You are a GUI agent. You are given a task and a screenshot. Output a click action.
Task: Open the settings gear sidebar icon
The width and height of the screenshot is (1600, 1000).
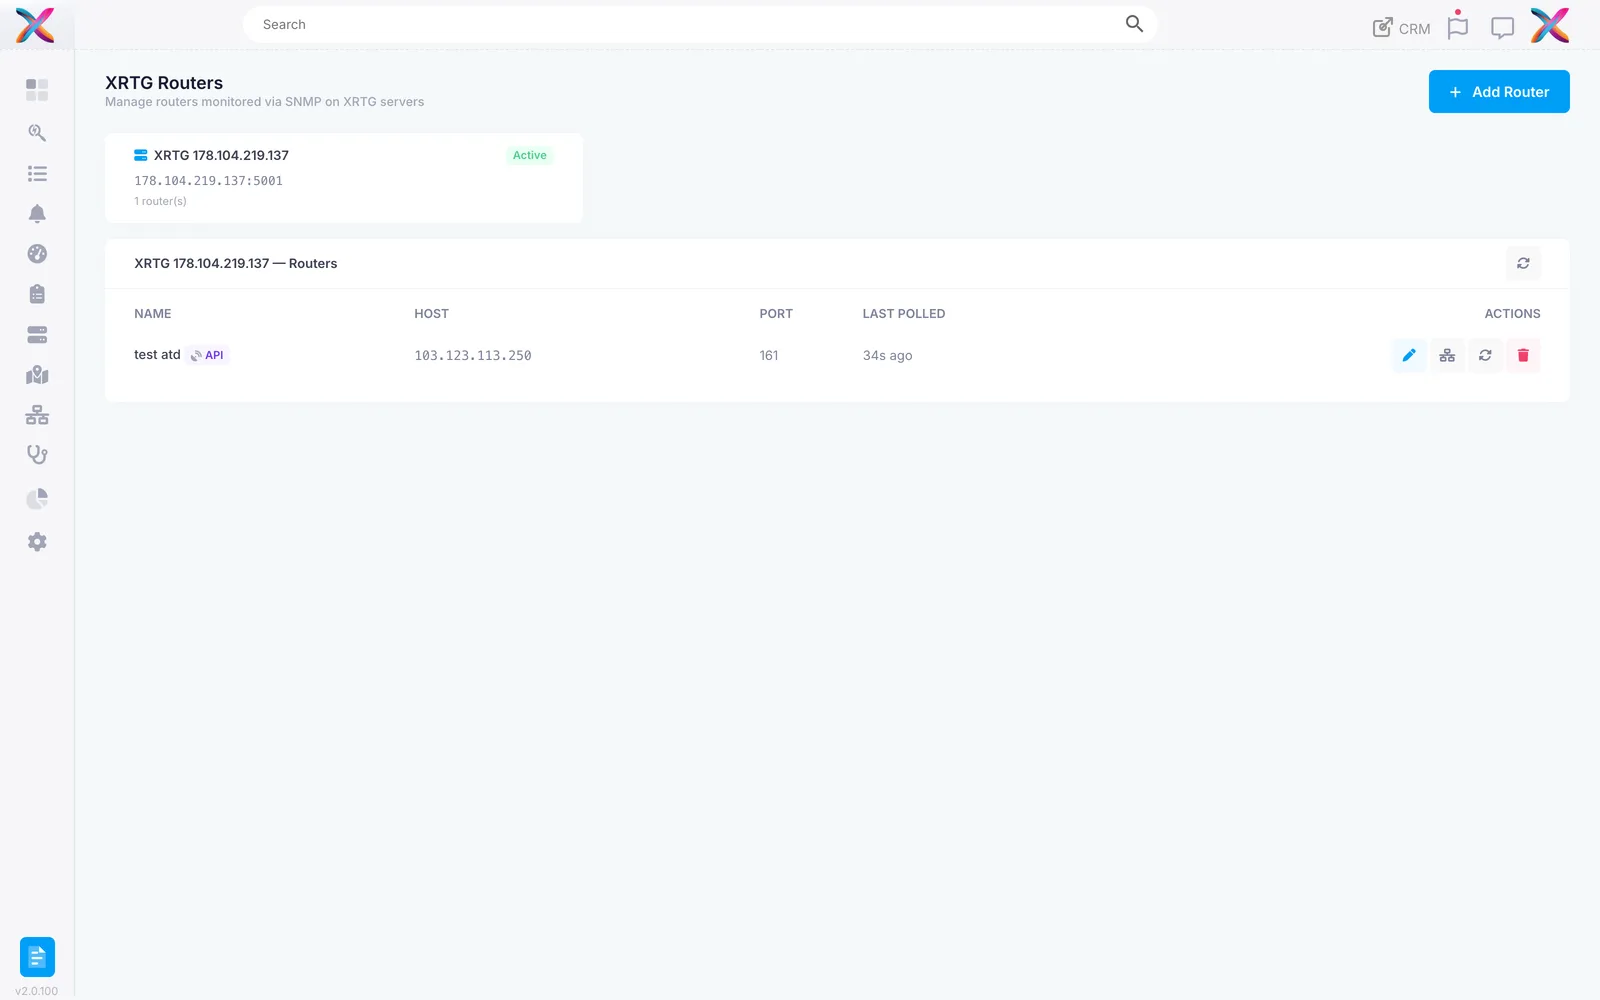(37, 542)
